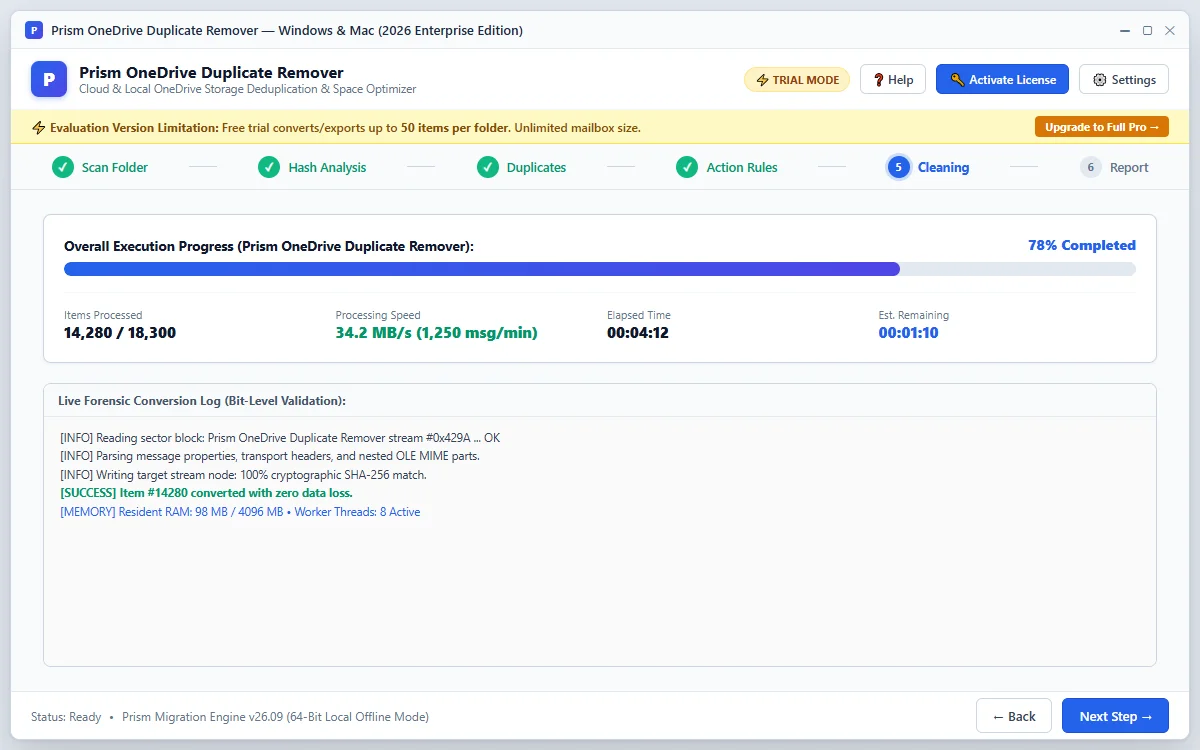
Task: Click the step 6 circle for Report
Action: coord(1090,167)
